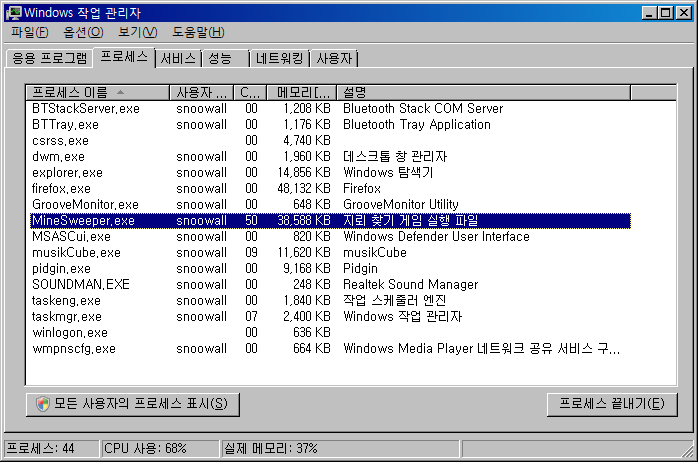Close the Windows 작업 관리자 window
Viewport: 698px width, 462px height.
684,12
